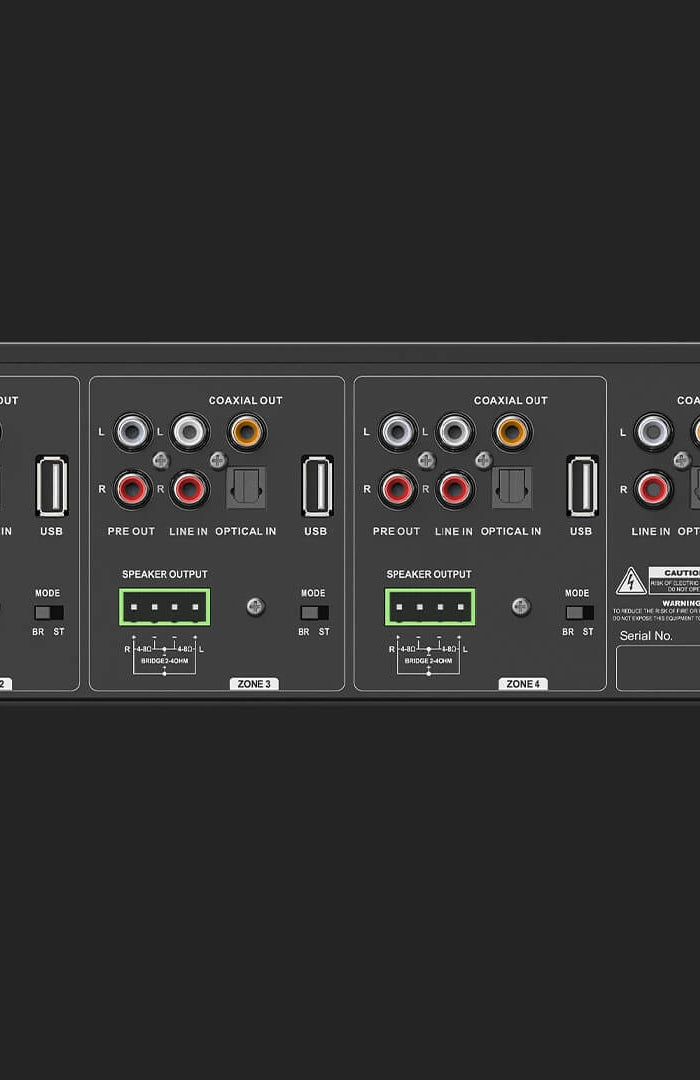Click the ZONE 3 label
This screenshot has width=700, height=1080.
[x=254, y=684]
